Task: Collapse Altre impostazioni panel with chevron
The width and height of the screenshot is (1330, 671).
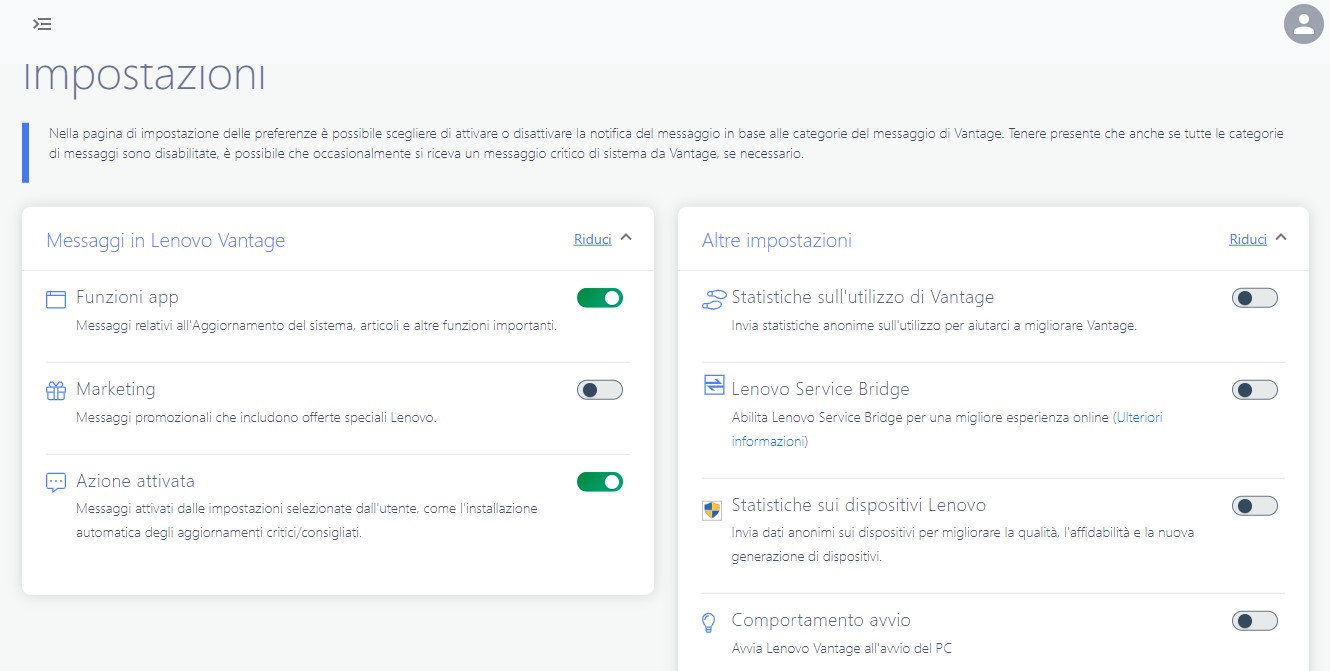Action: point(1281,238)
